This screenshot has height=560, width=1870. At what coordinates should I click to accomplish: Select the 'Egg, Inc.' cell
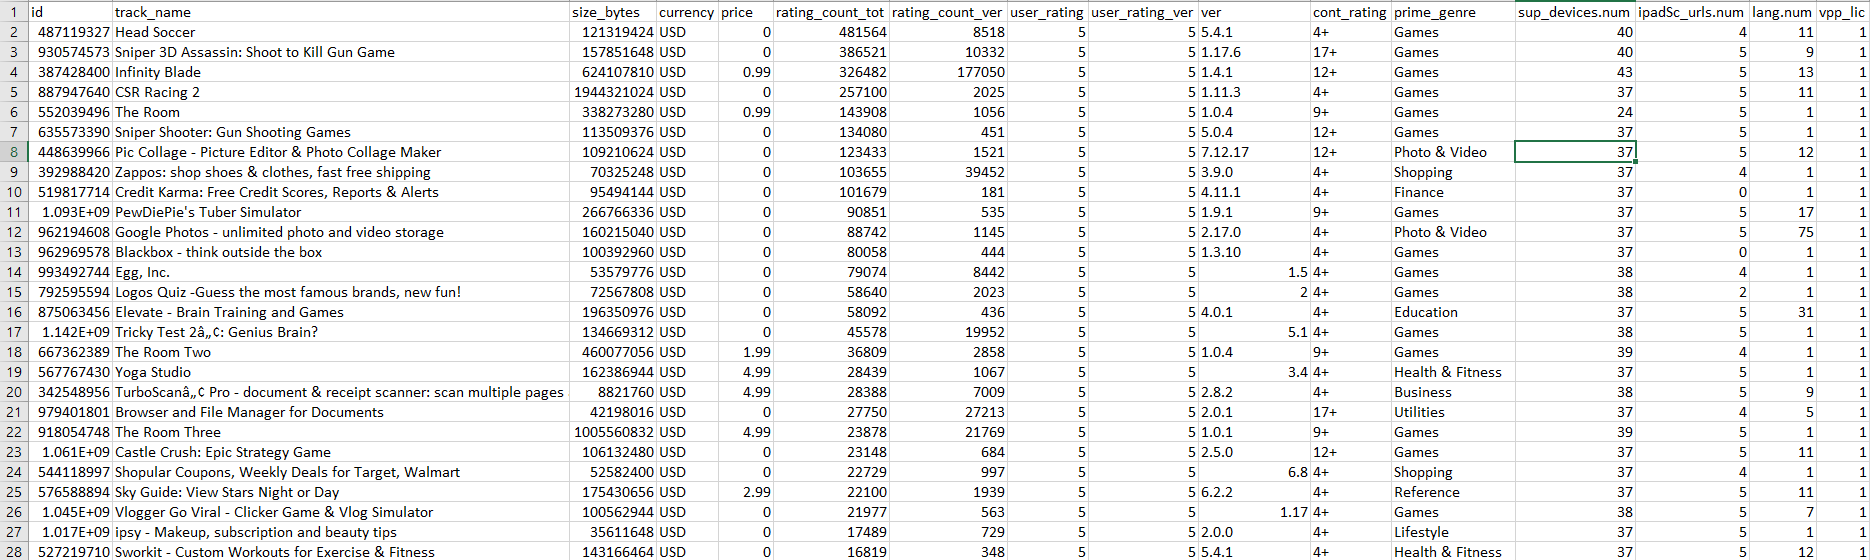coord(340,272)
